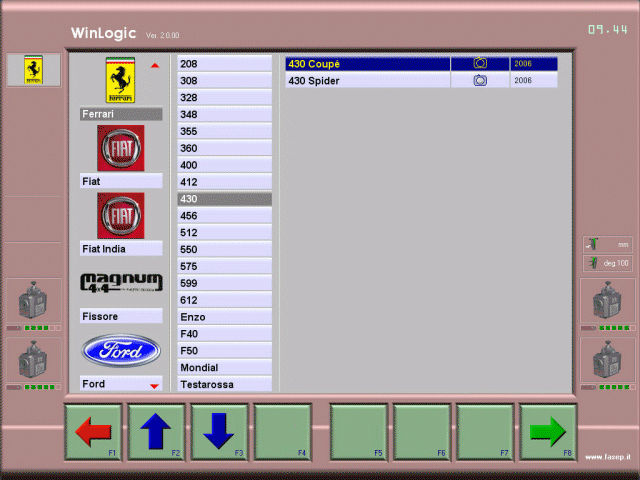Toggle the mm measurement unit
640x480 pixels.
[608, 244]
